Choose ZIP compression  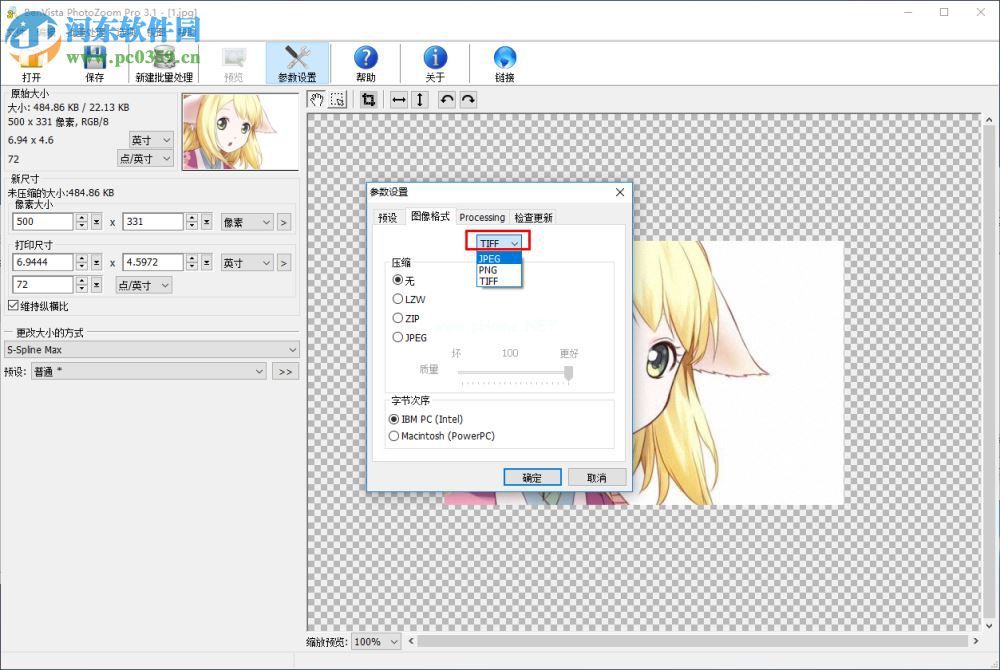[x=398, y=318]
